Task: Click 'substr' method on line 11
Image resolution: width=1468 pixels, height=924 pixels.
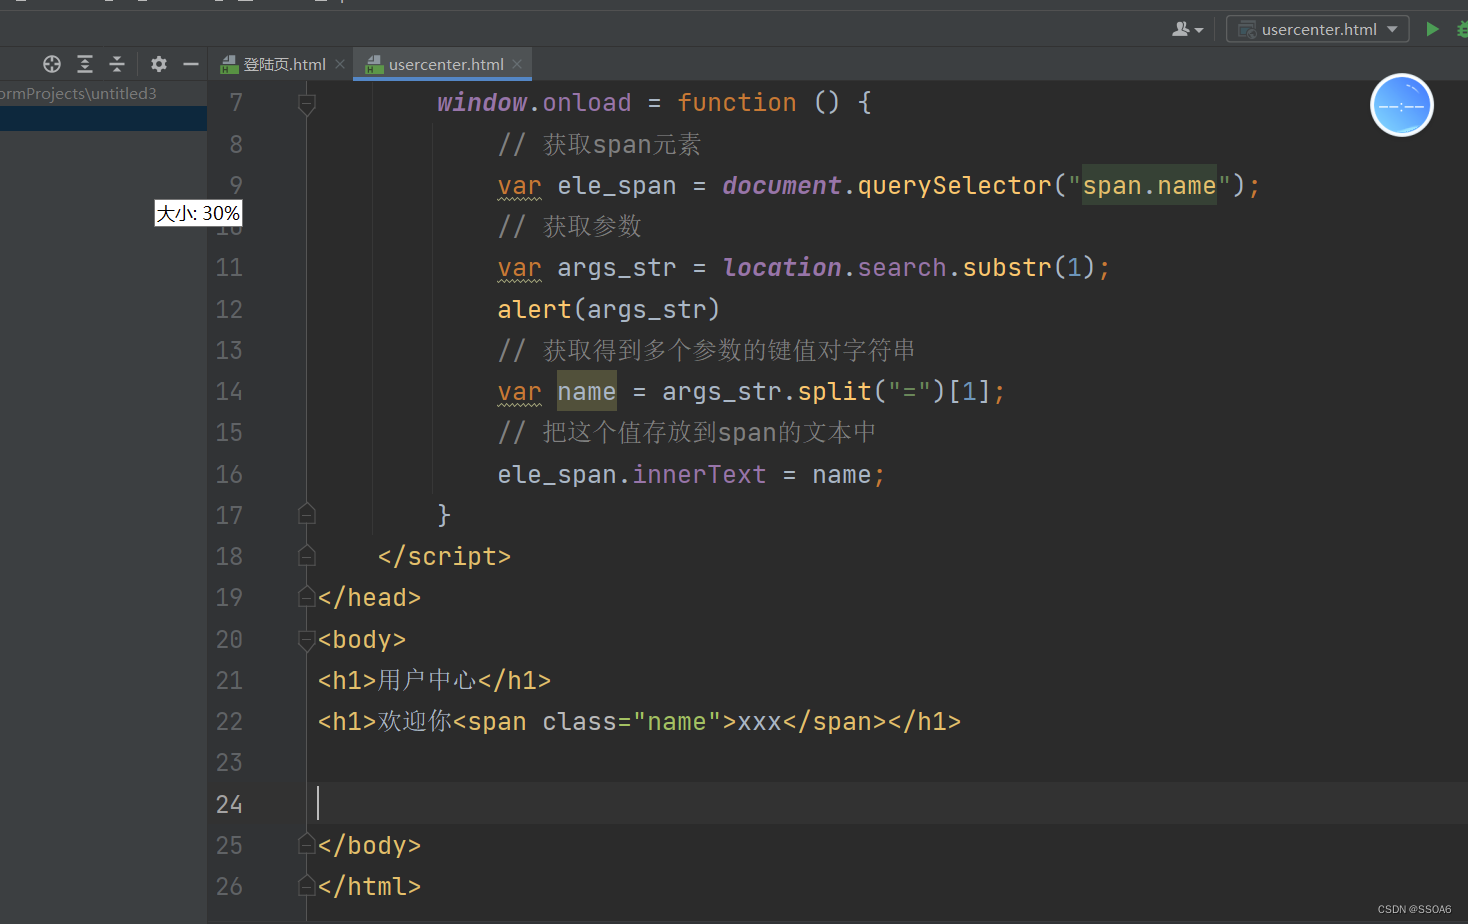Action: [1007, 268]
